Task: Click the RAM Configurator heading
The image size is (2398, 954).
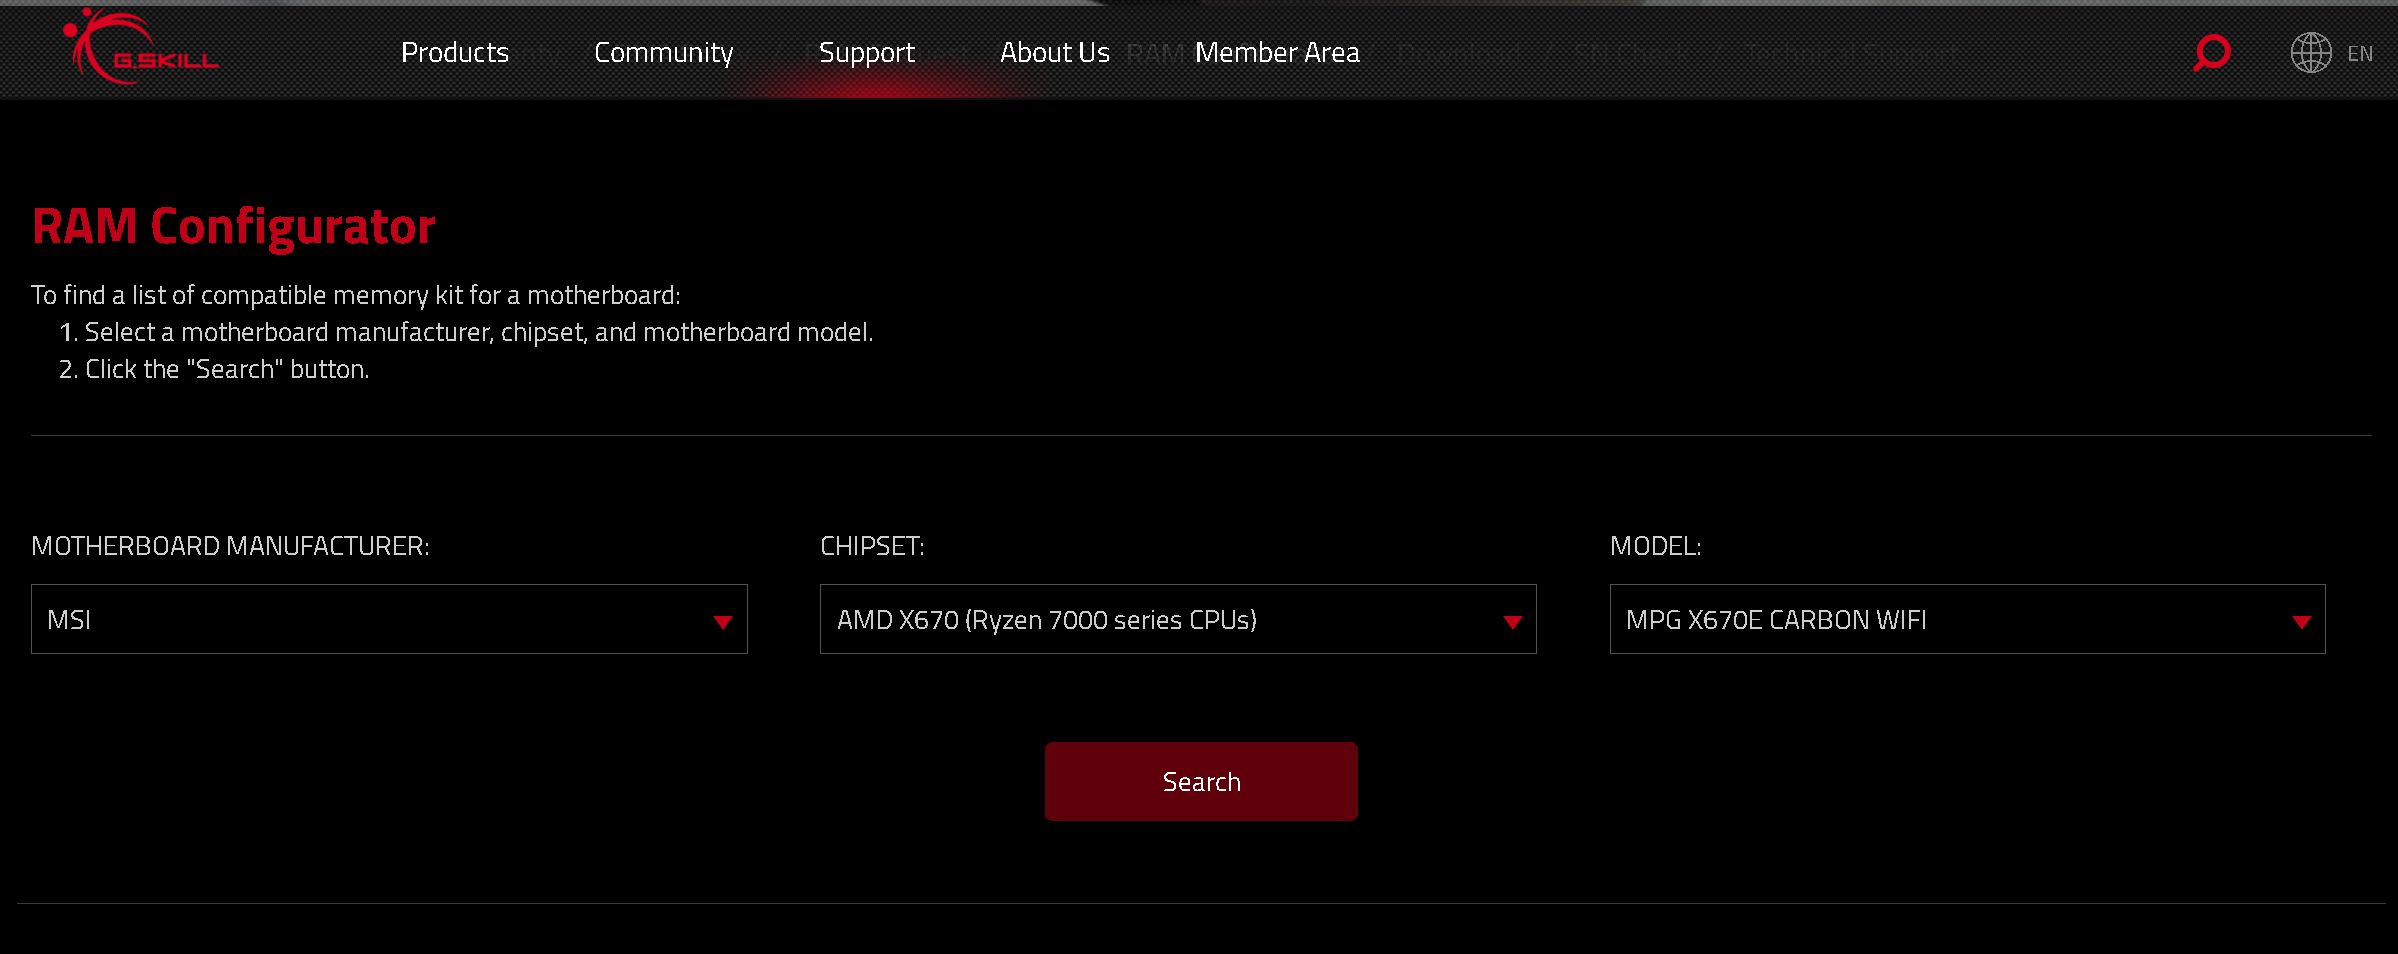Action: pyautogui.click(x=234, y=227)
